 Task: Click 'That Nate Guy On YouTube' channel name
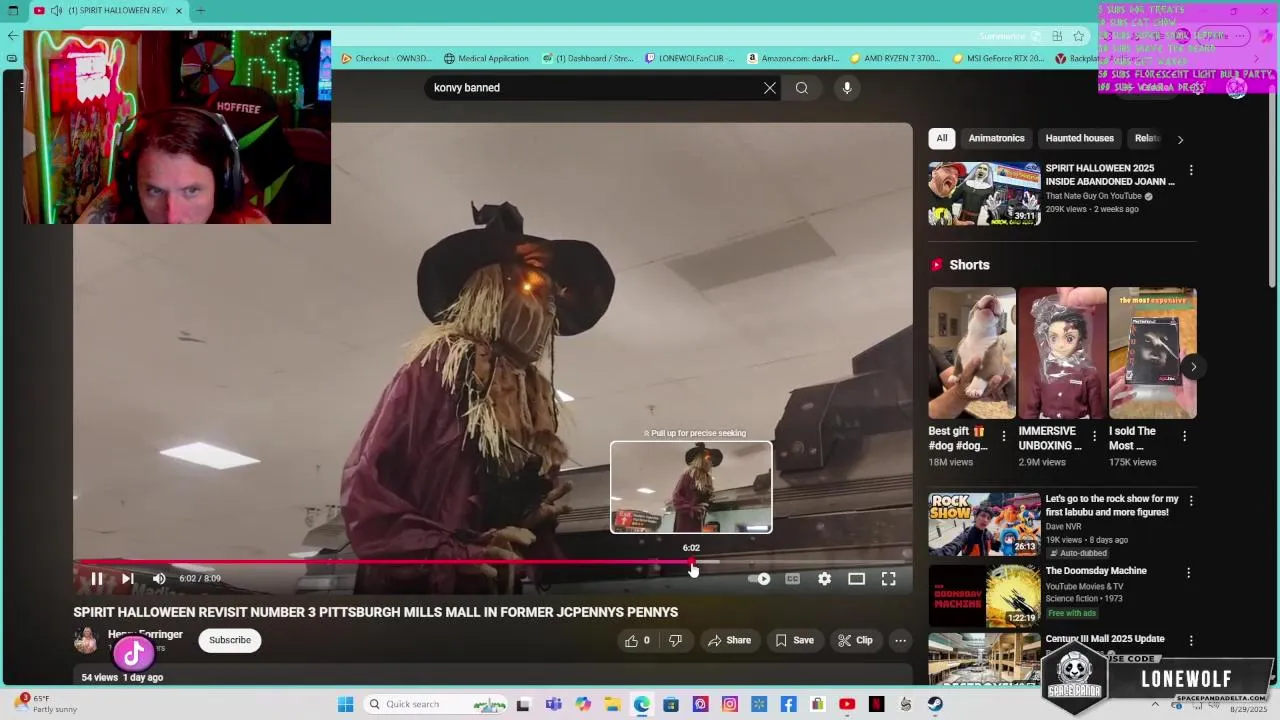pos(1093,196)
